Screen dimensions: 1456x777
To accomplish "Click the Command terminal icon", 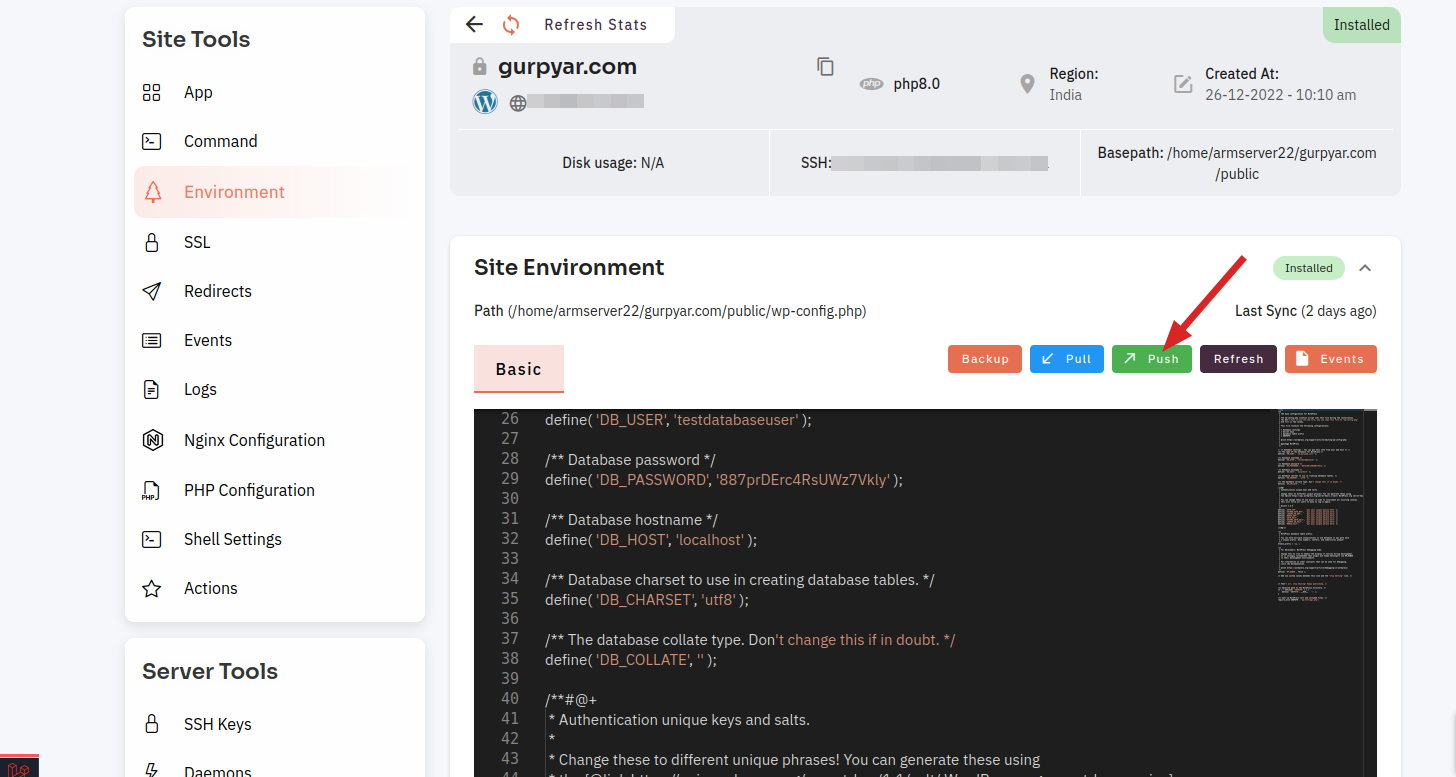I will 152,142.
